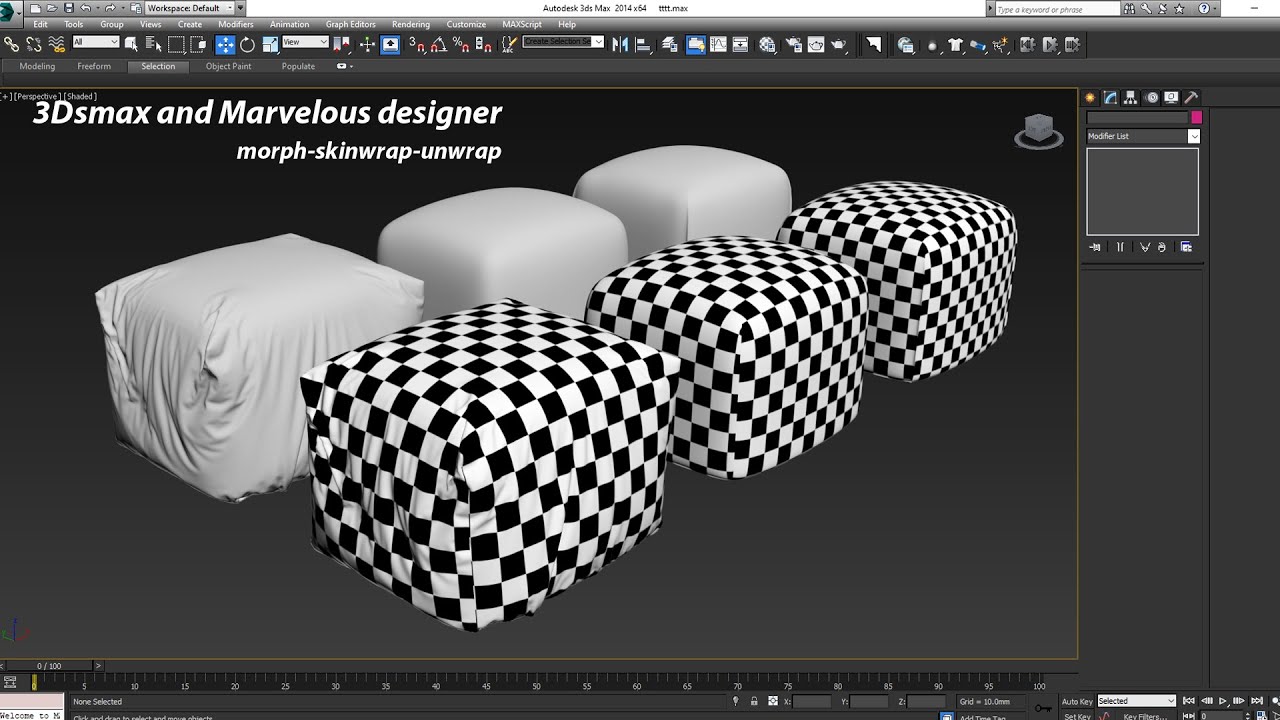Open the Modify command panel tab
The width and height of the screenshot is (1280, 720).
click(1110, 98)
